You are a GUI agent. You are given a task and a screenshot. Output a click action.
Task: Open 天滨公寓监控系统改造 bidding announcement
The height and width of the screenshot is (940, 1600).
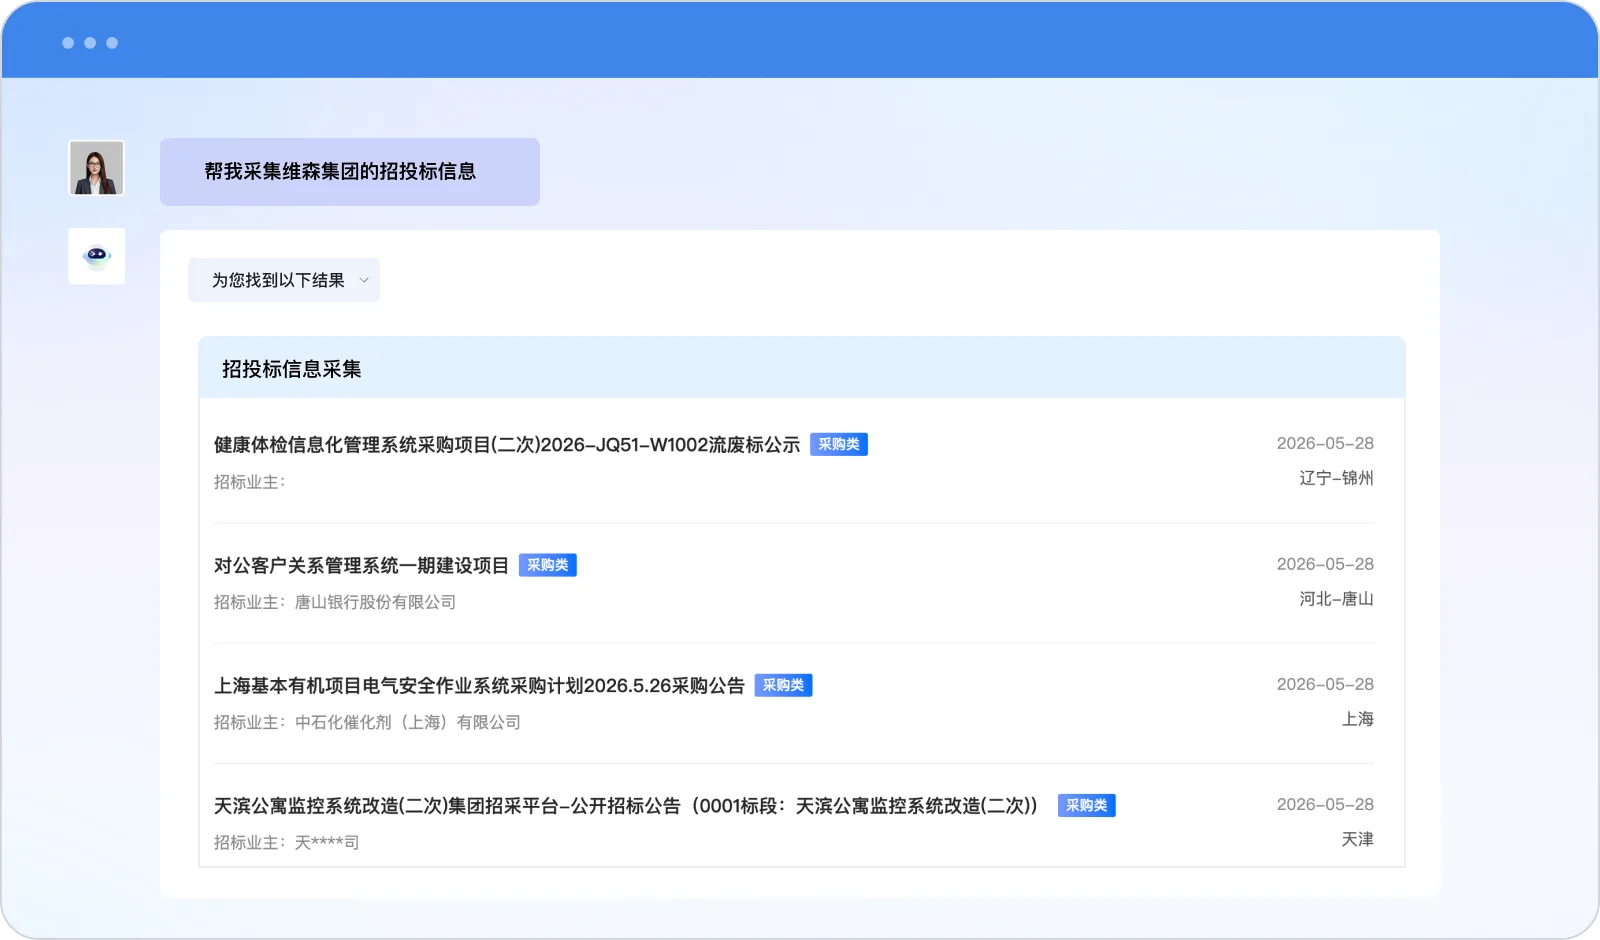tap(626, 806)
